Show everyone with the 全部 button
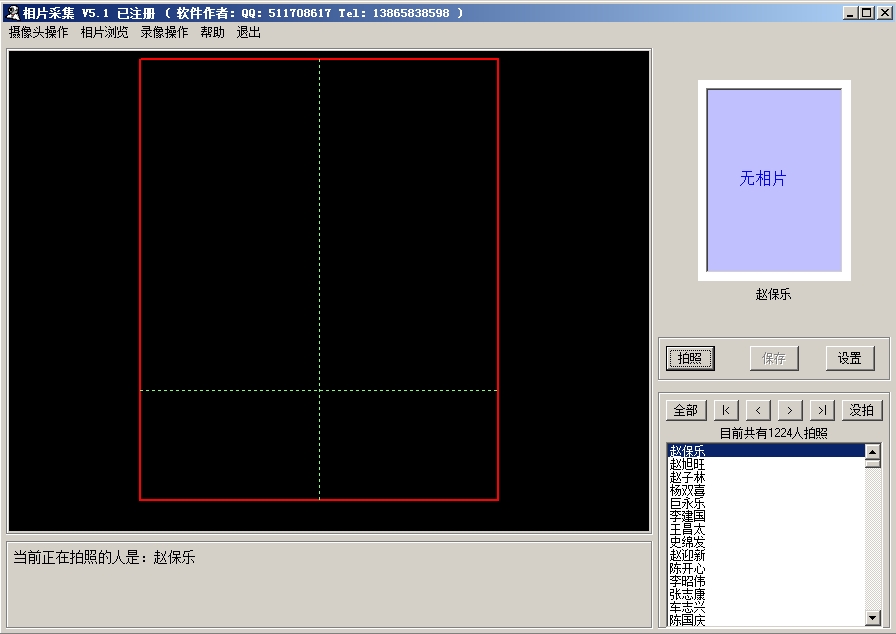This screenshot has height=634, width=896. pos(686,410)
